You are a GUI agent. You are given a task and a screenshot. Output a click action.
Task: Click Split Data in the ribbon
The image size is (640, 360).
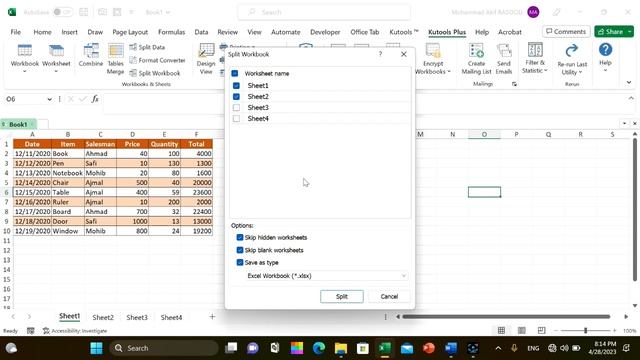point(147,47)
